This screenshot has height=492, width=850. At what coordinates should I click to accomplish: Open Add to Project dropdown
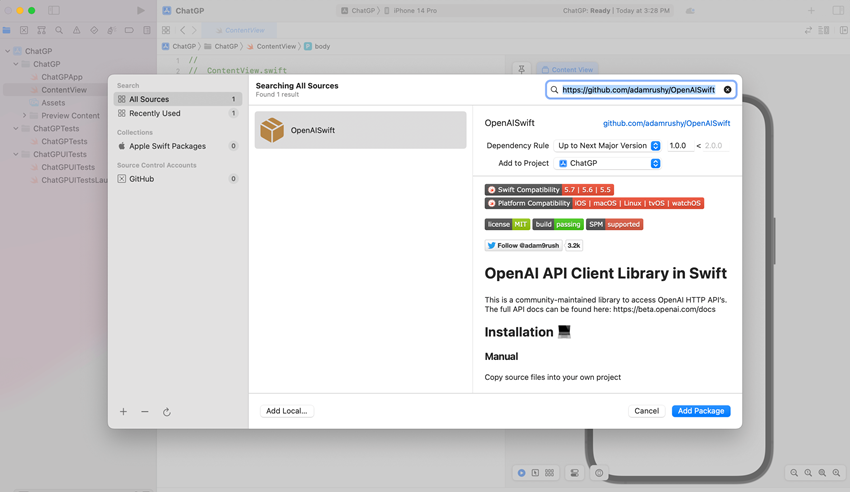tap(608, 163)
